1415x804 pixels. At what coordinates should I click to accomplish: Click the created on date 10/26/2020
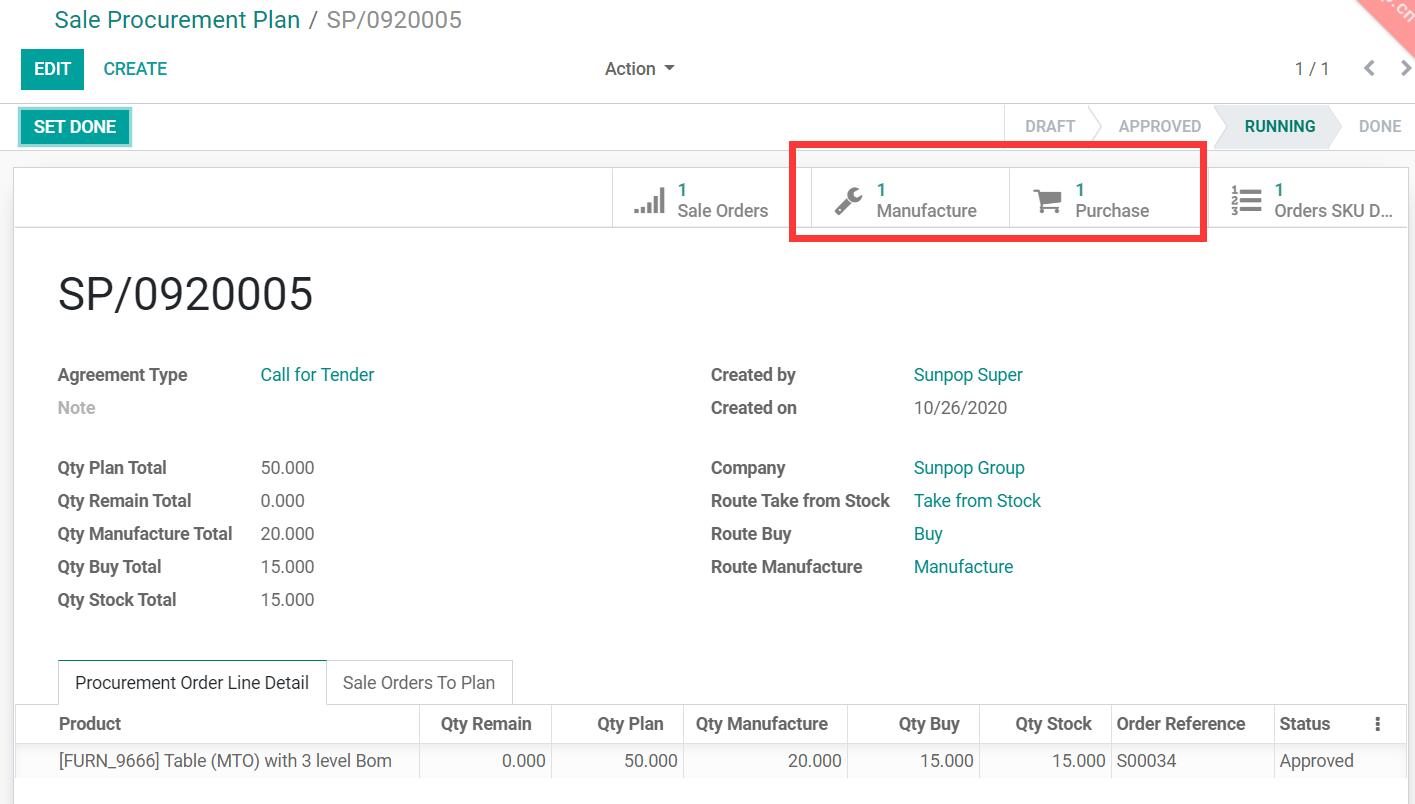coord(960,408)
